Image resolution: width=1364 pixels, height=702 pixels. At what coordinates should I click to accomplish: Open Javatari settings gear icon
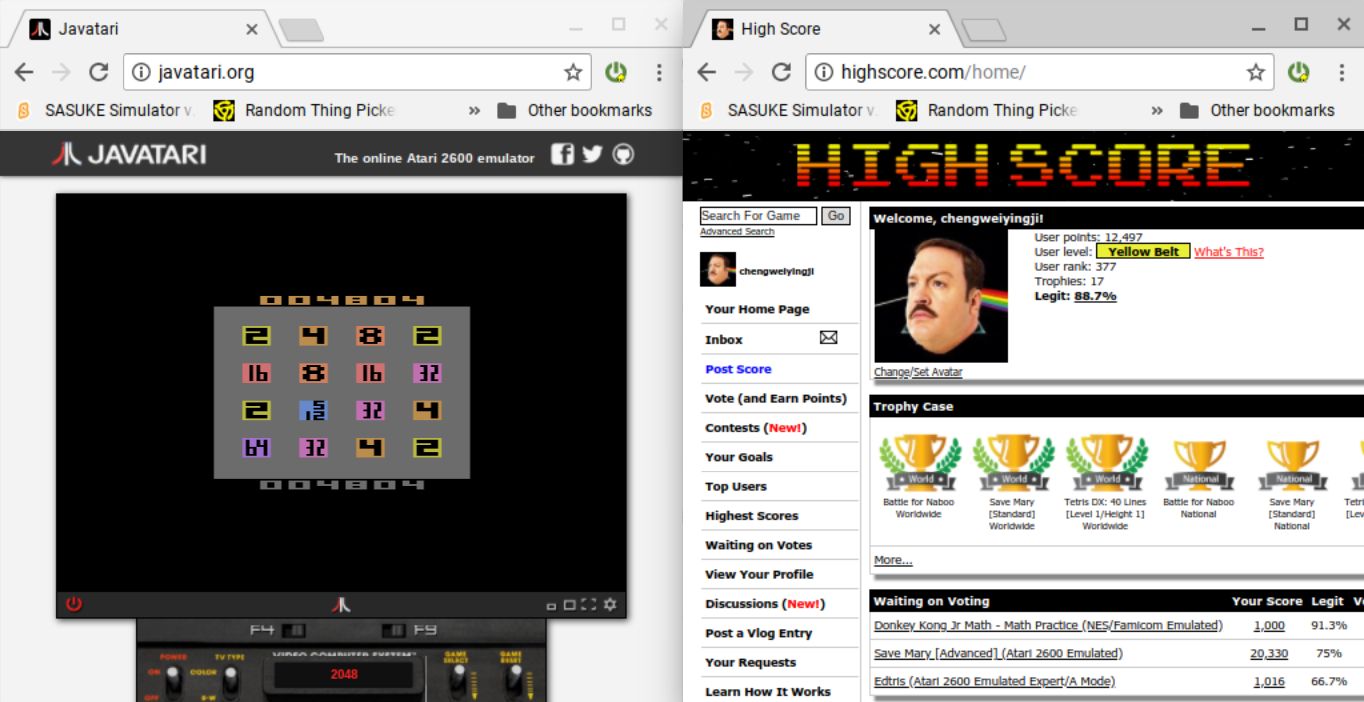tap(610, 605)
